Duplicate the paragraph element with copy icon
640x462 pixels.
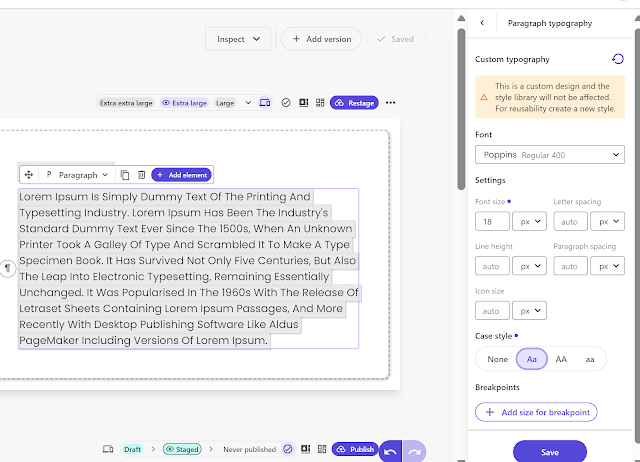coord(125,175)
